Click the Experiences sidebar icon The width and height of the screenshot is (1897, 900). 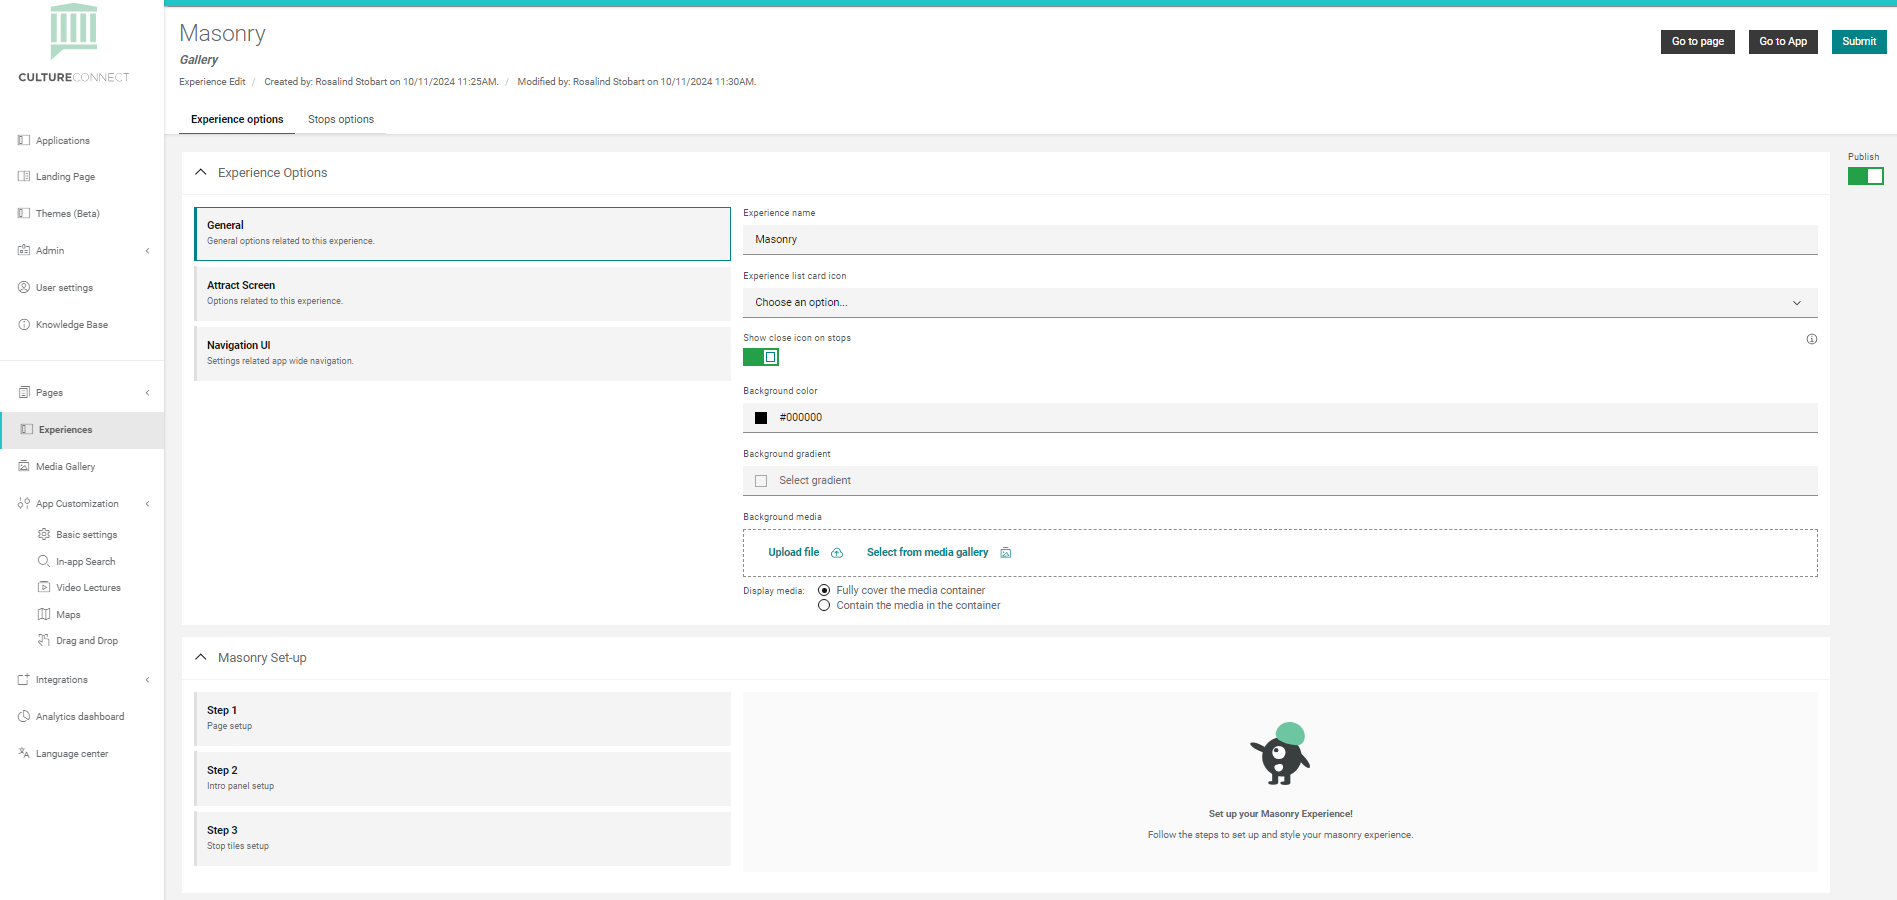pyautogui.click(x=27, y=429)
